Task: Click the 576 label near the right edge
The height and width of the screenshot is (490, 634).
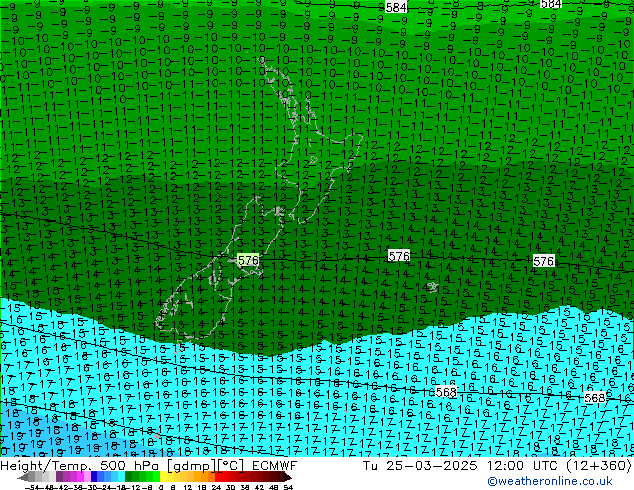Action: [x=543, y=261]
